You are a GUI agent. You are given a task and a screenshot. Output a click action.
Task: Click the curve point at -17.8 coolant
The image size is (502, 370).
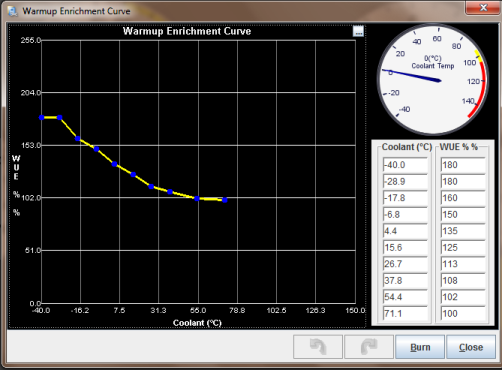pos(78,138)
